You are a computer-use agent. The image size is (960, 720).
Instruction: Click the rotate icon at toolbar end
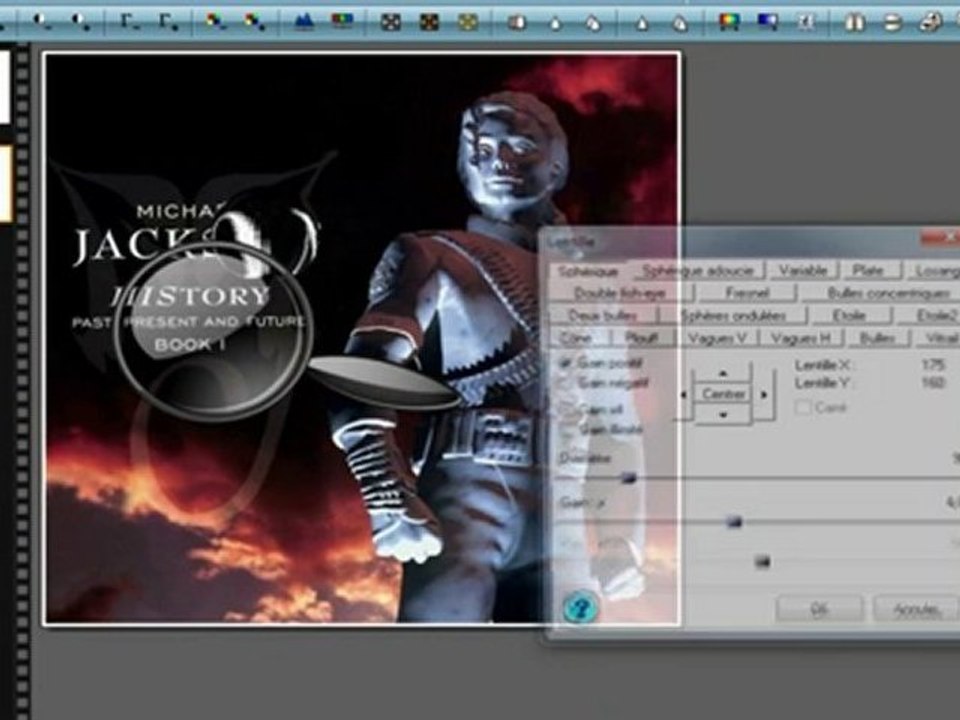[931, 23]
